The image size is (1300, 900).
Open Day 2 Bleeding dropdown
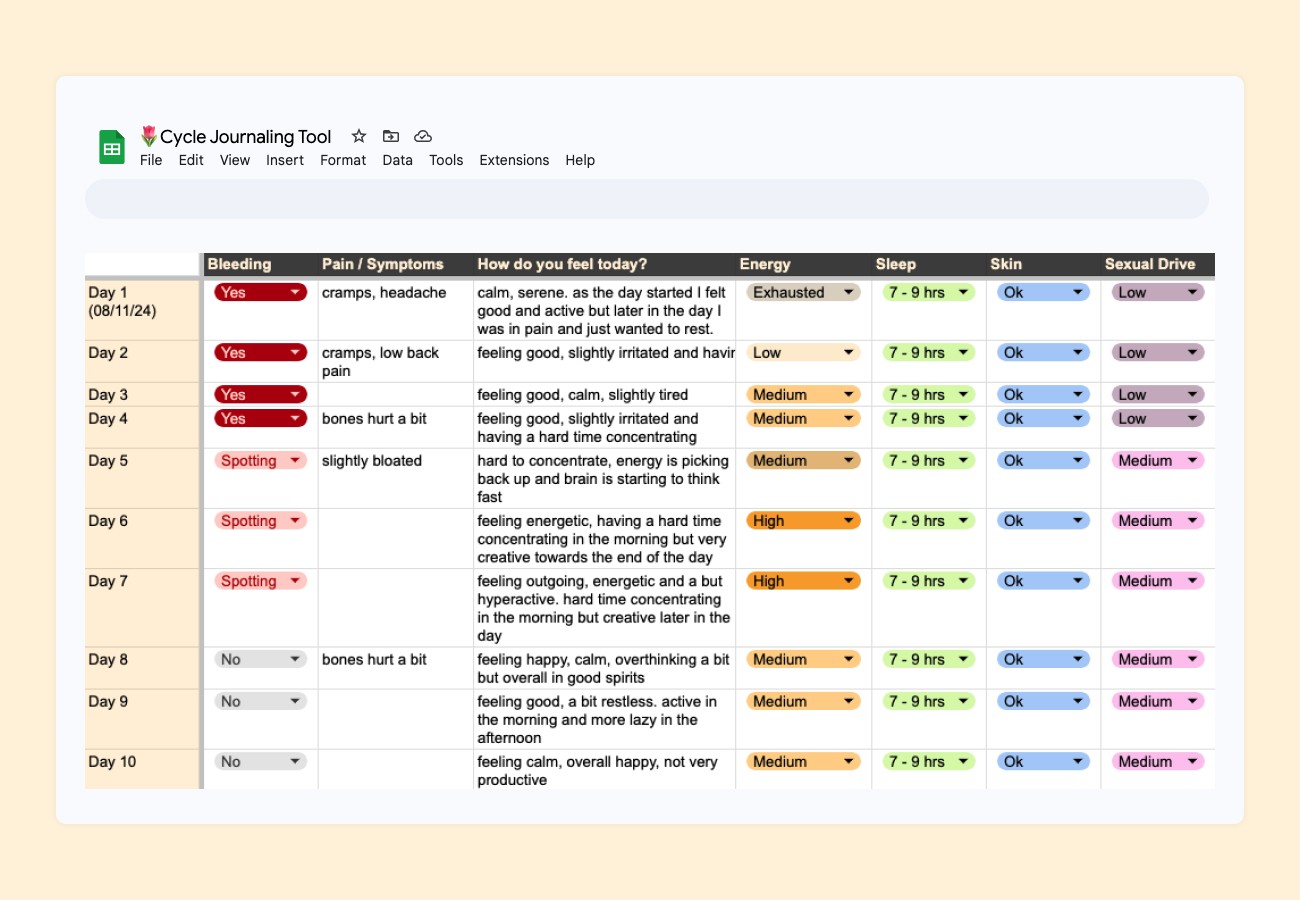[261, 352]
